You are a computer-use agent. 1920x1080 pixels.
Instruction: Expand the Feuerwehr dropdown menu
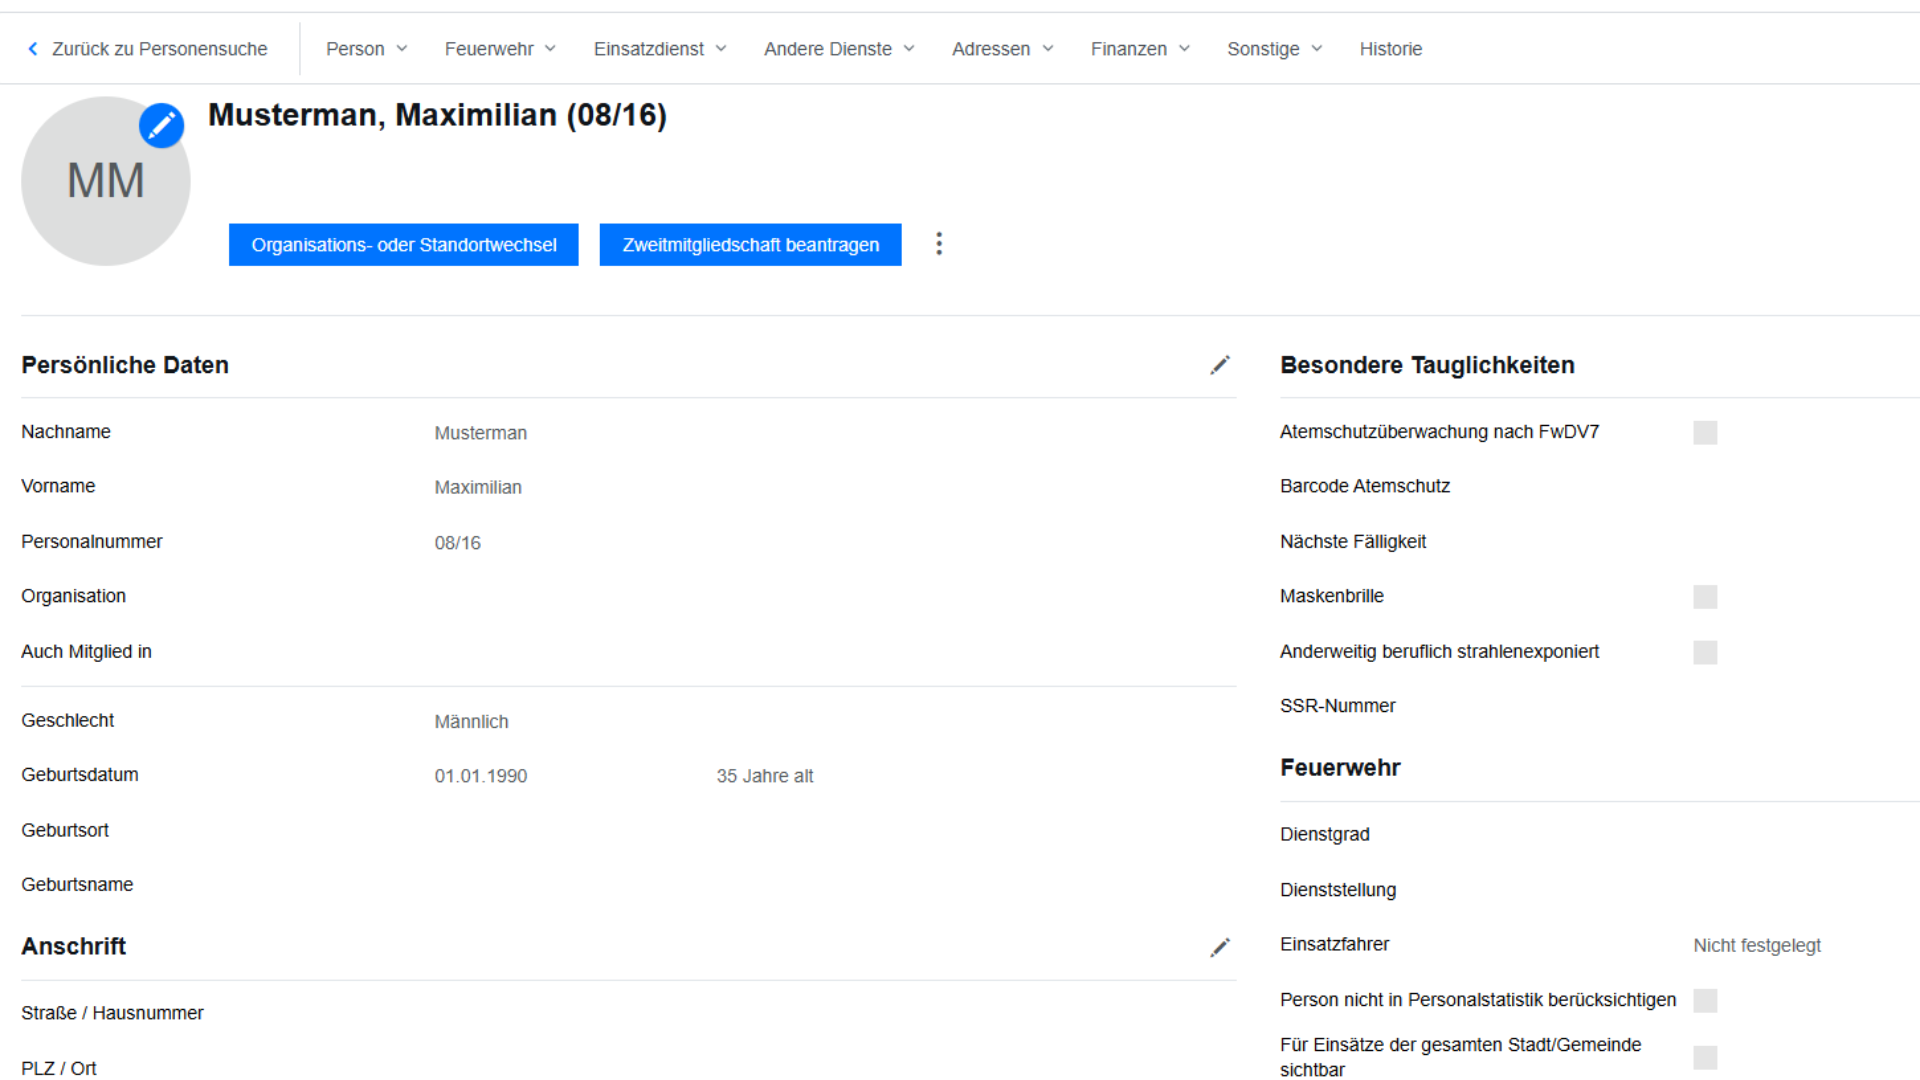(500, 49)
